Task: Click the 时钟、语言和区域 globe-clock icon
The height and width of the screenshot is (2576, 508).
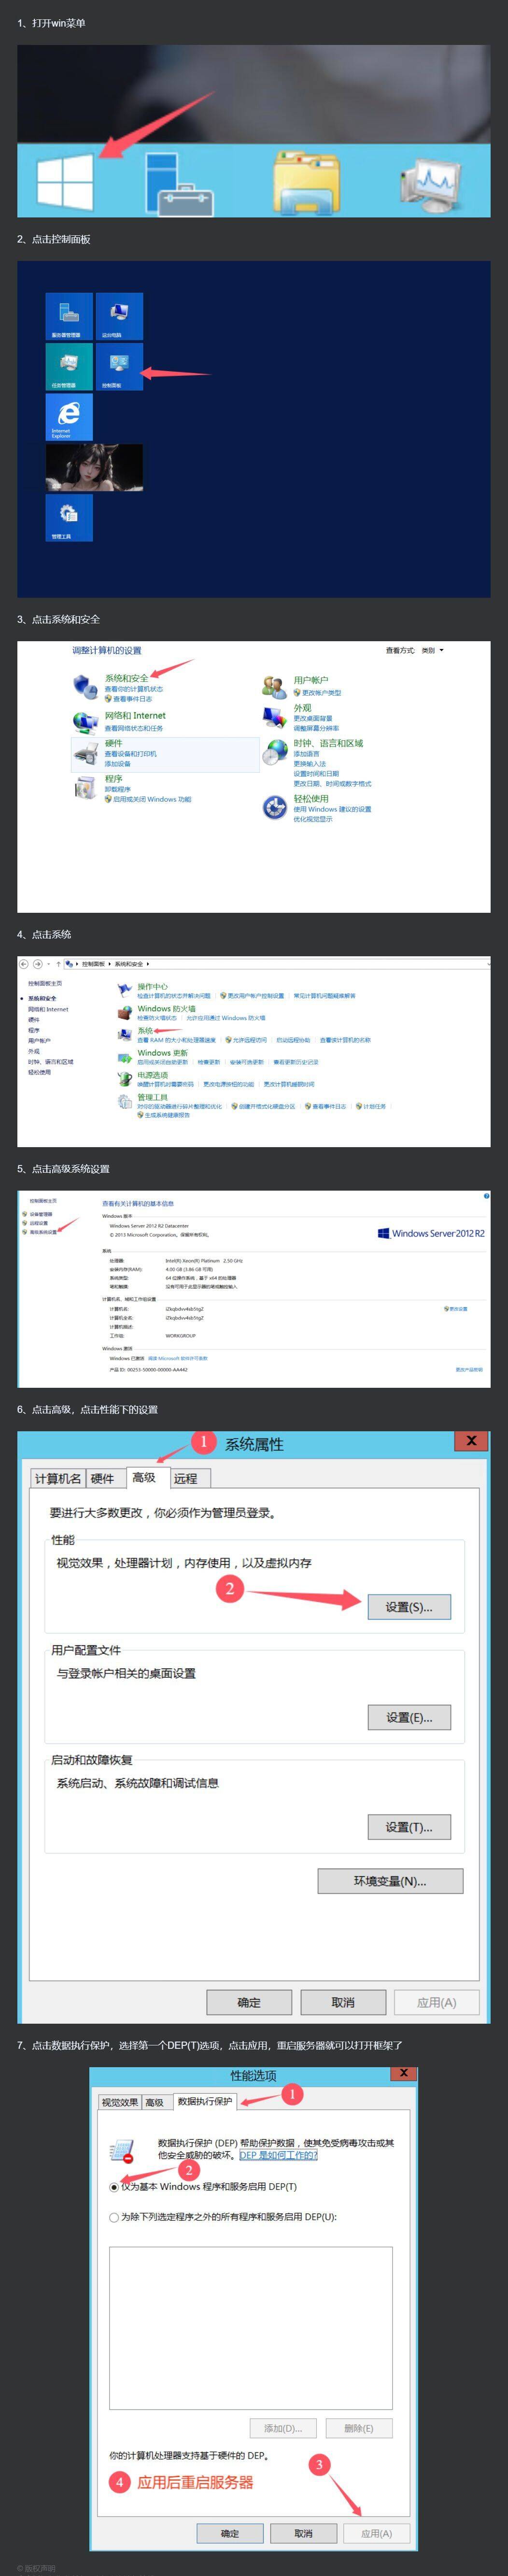Action: 274,753
